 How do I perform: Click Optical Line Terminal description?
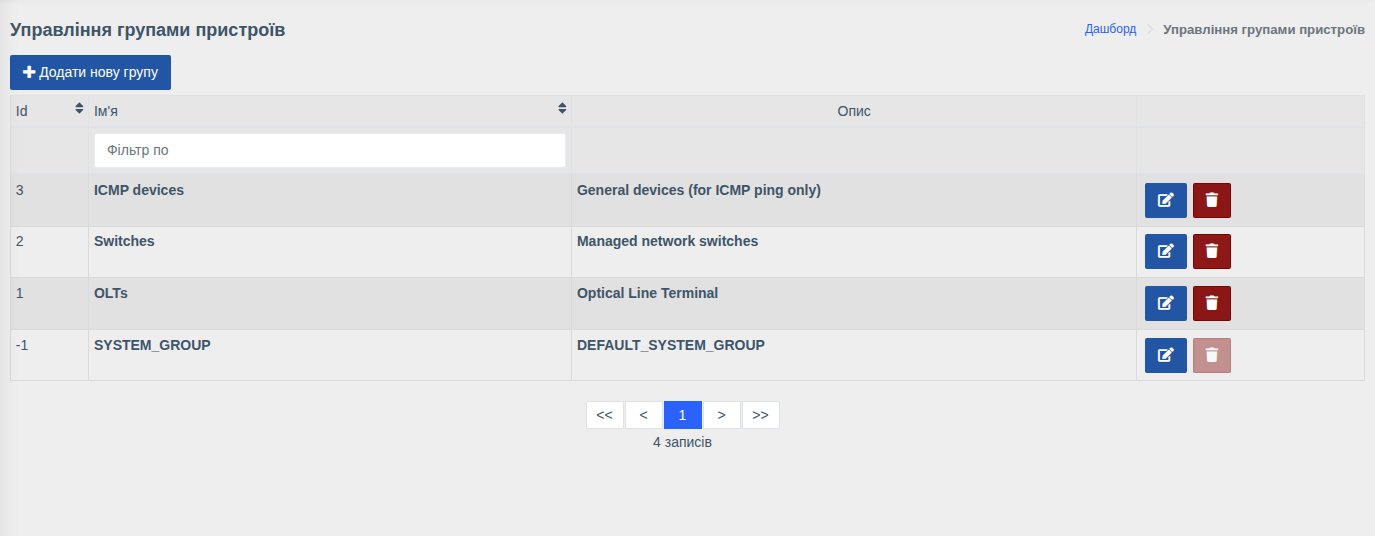pyautogui.click(x=648, y=293)
